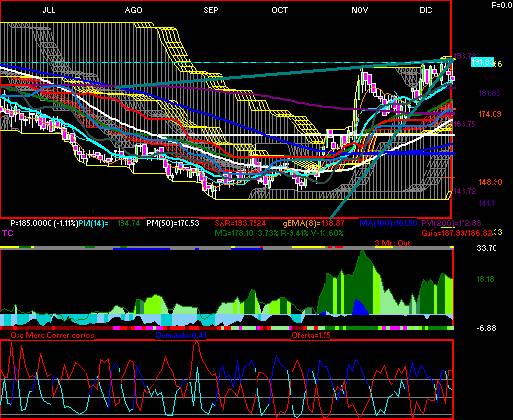Click the red SAR indicator readout
This screenshot has width=513, height=420.
240,223
